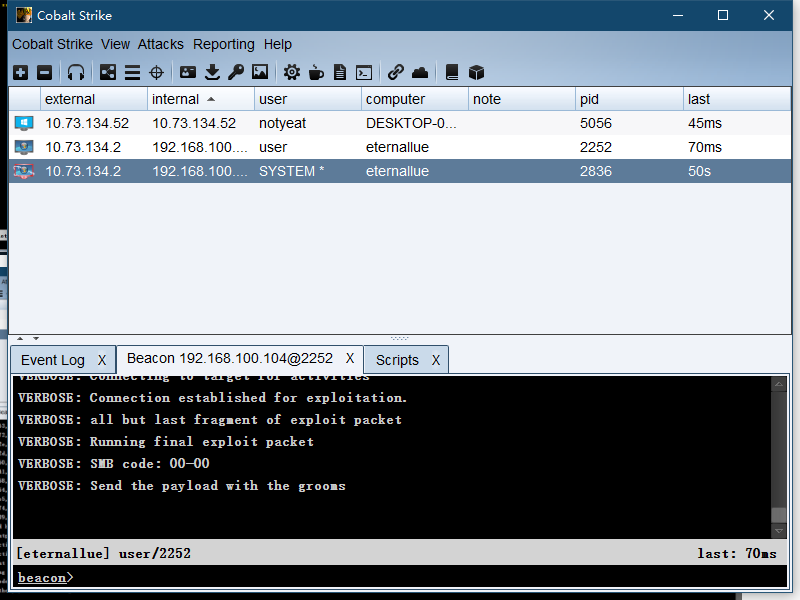Image resolution: width=800 pixels, height=600 pixels.
Task: Open the Reporting menu
Action: tap(223, 44)
